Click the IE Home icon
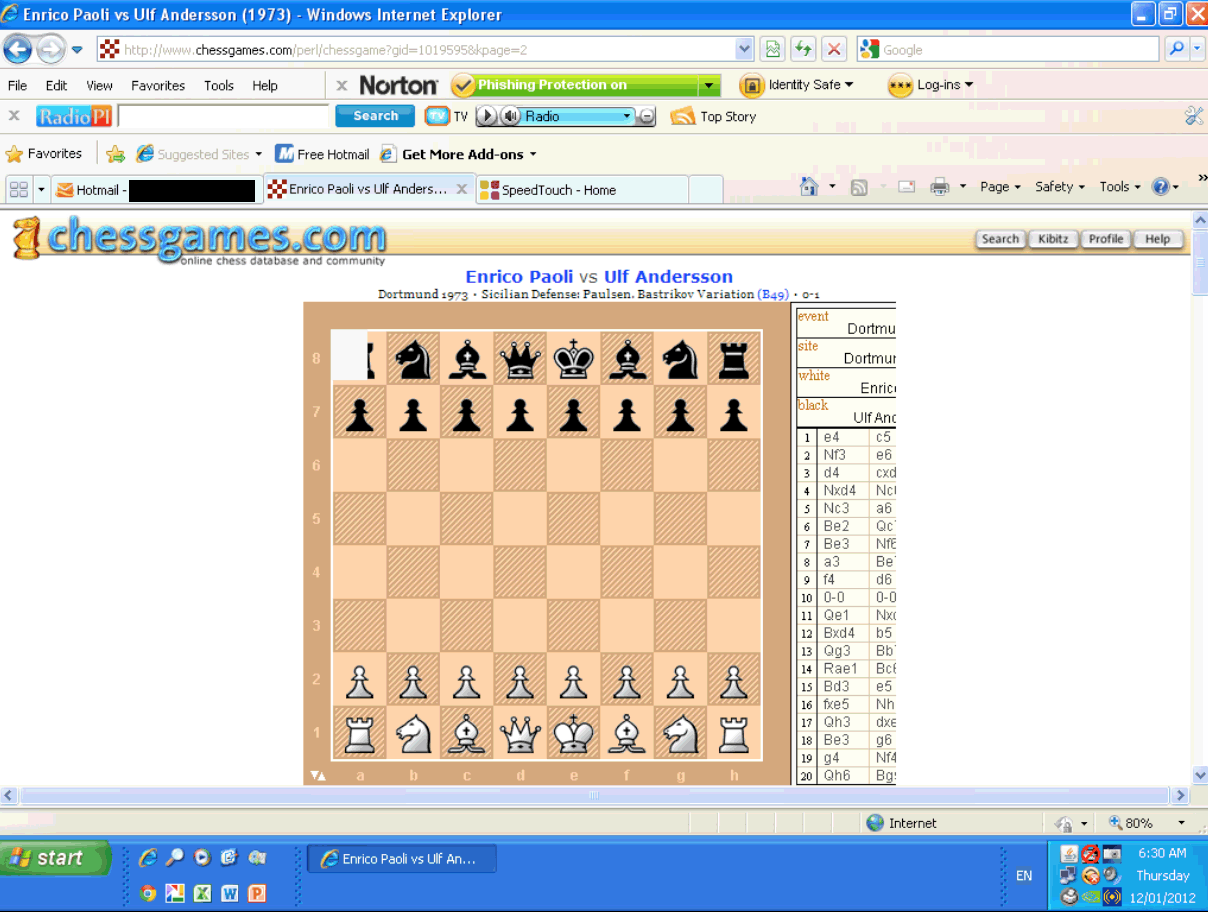The height and width of the screenshot is (912, 1208). (809, 187)
